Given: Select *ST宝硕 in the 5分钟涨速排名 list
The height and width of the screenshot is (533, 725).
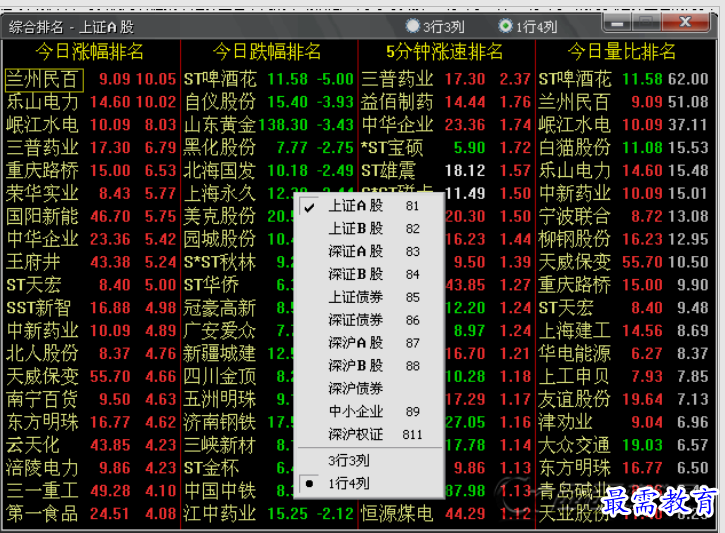Looking at the screenshot, I should pyautogui.click(x=392, y=148).
